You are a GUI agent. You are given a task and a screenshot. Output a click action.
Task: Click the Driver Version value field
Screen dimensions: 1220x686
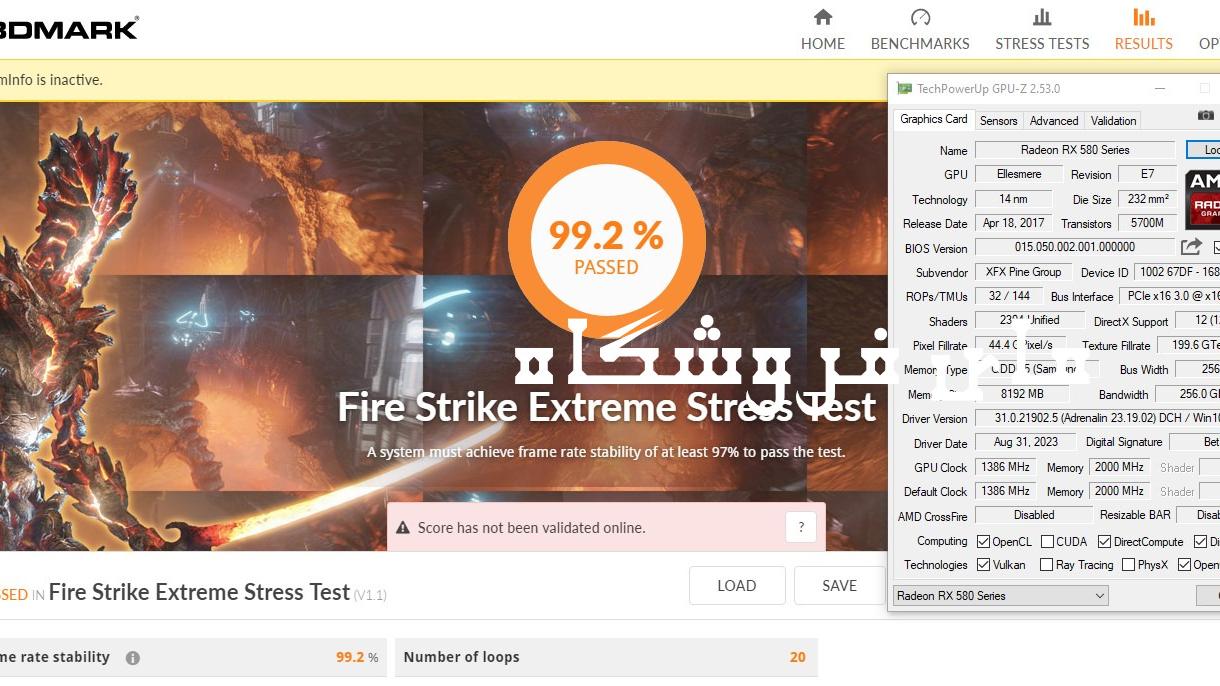1097,418
